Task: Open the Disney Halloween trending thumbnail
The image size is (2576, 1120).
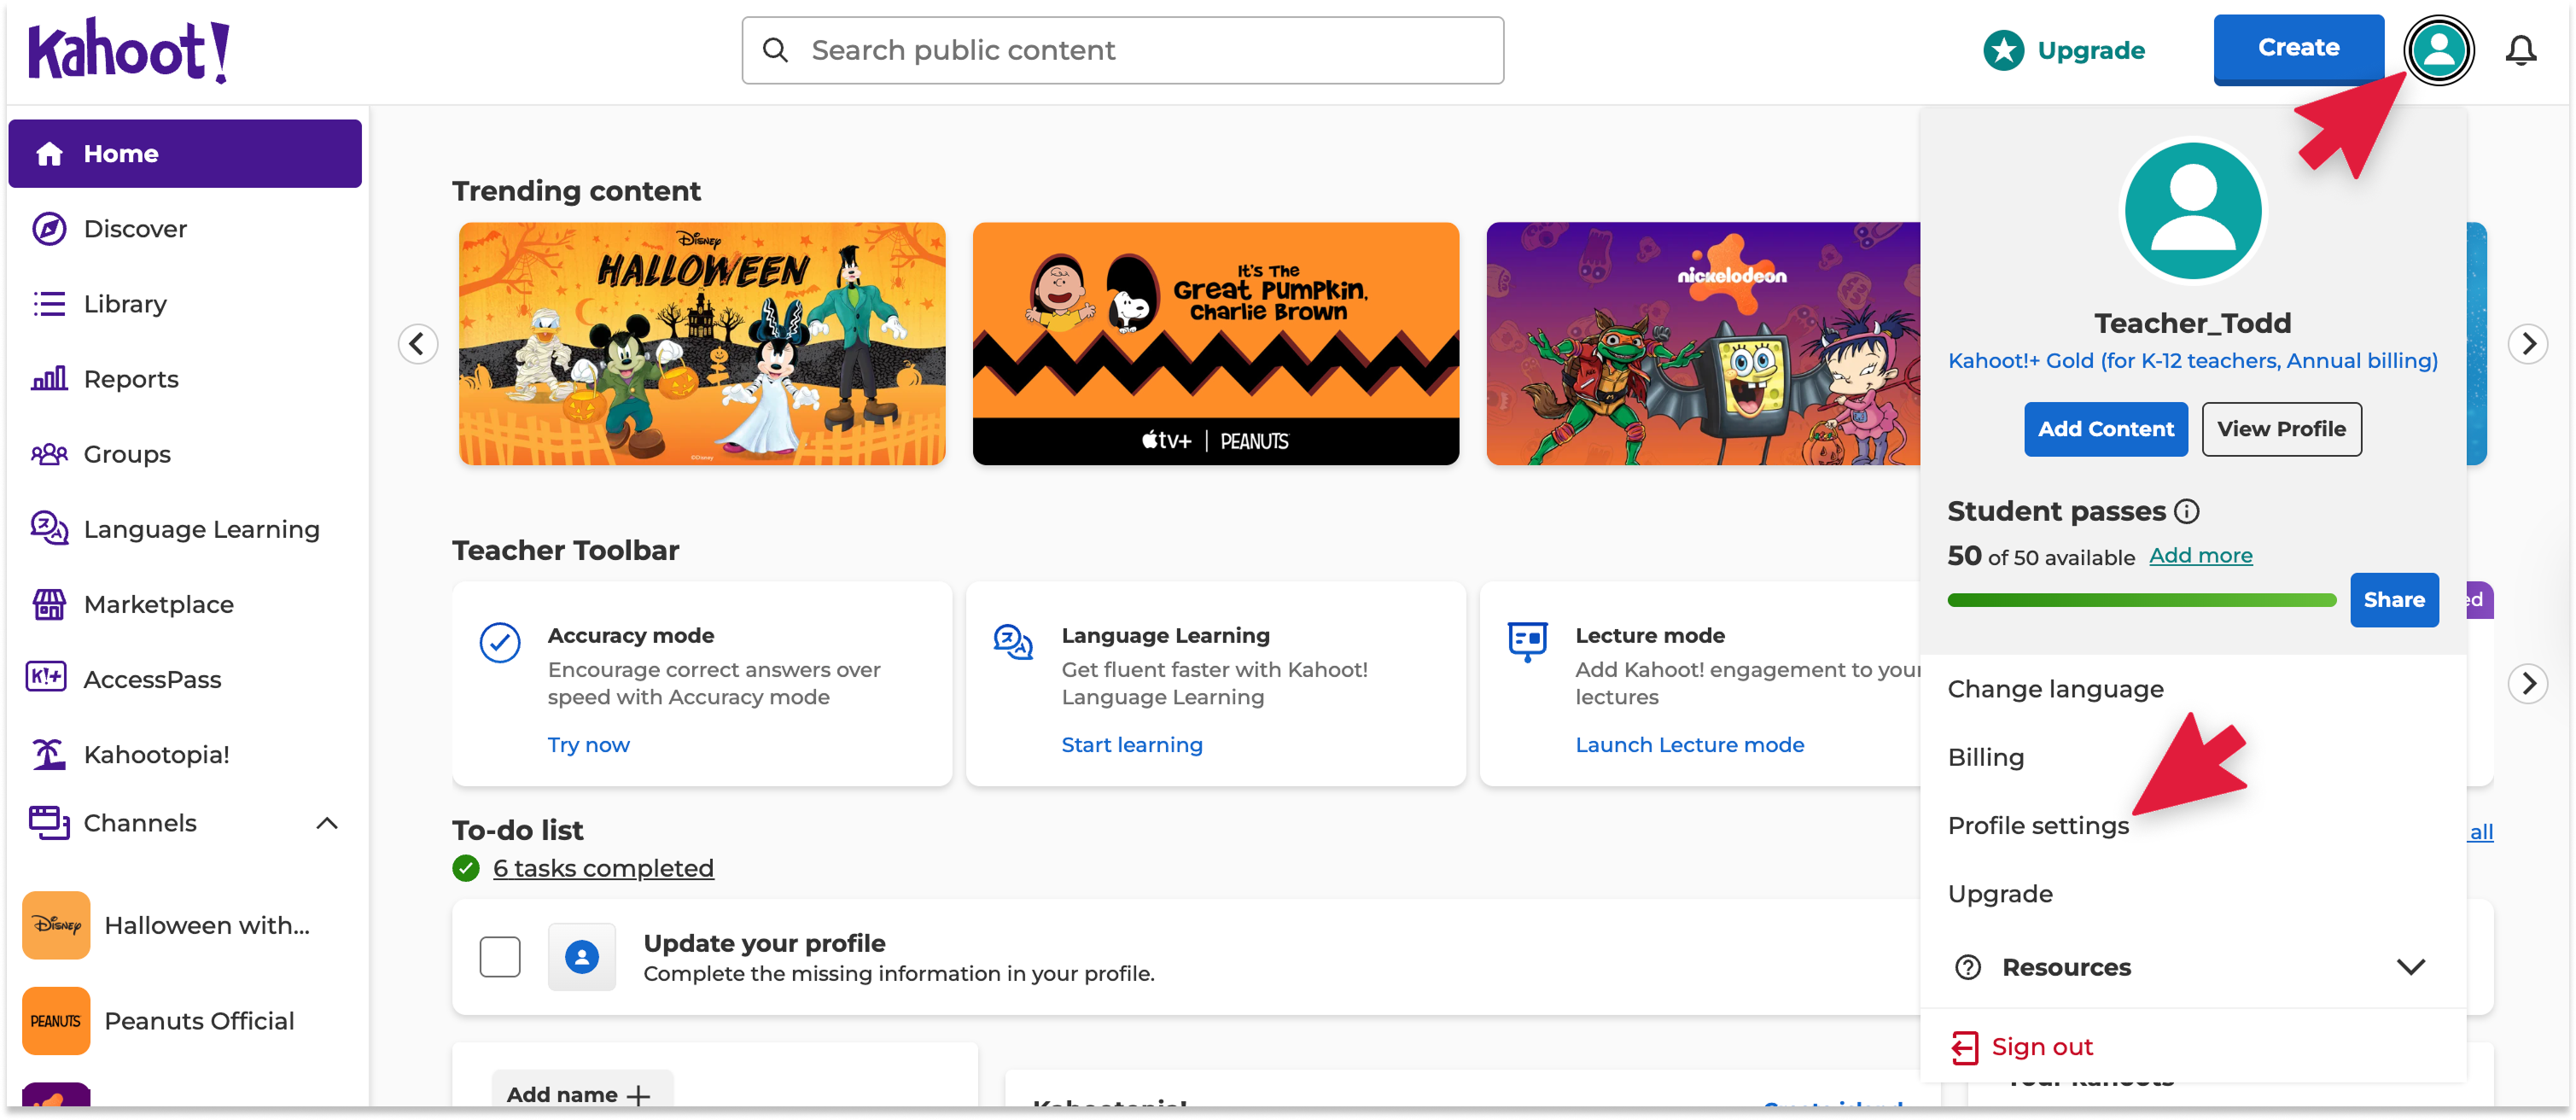Action: tap(702, 343)
